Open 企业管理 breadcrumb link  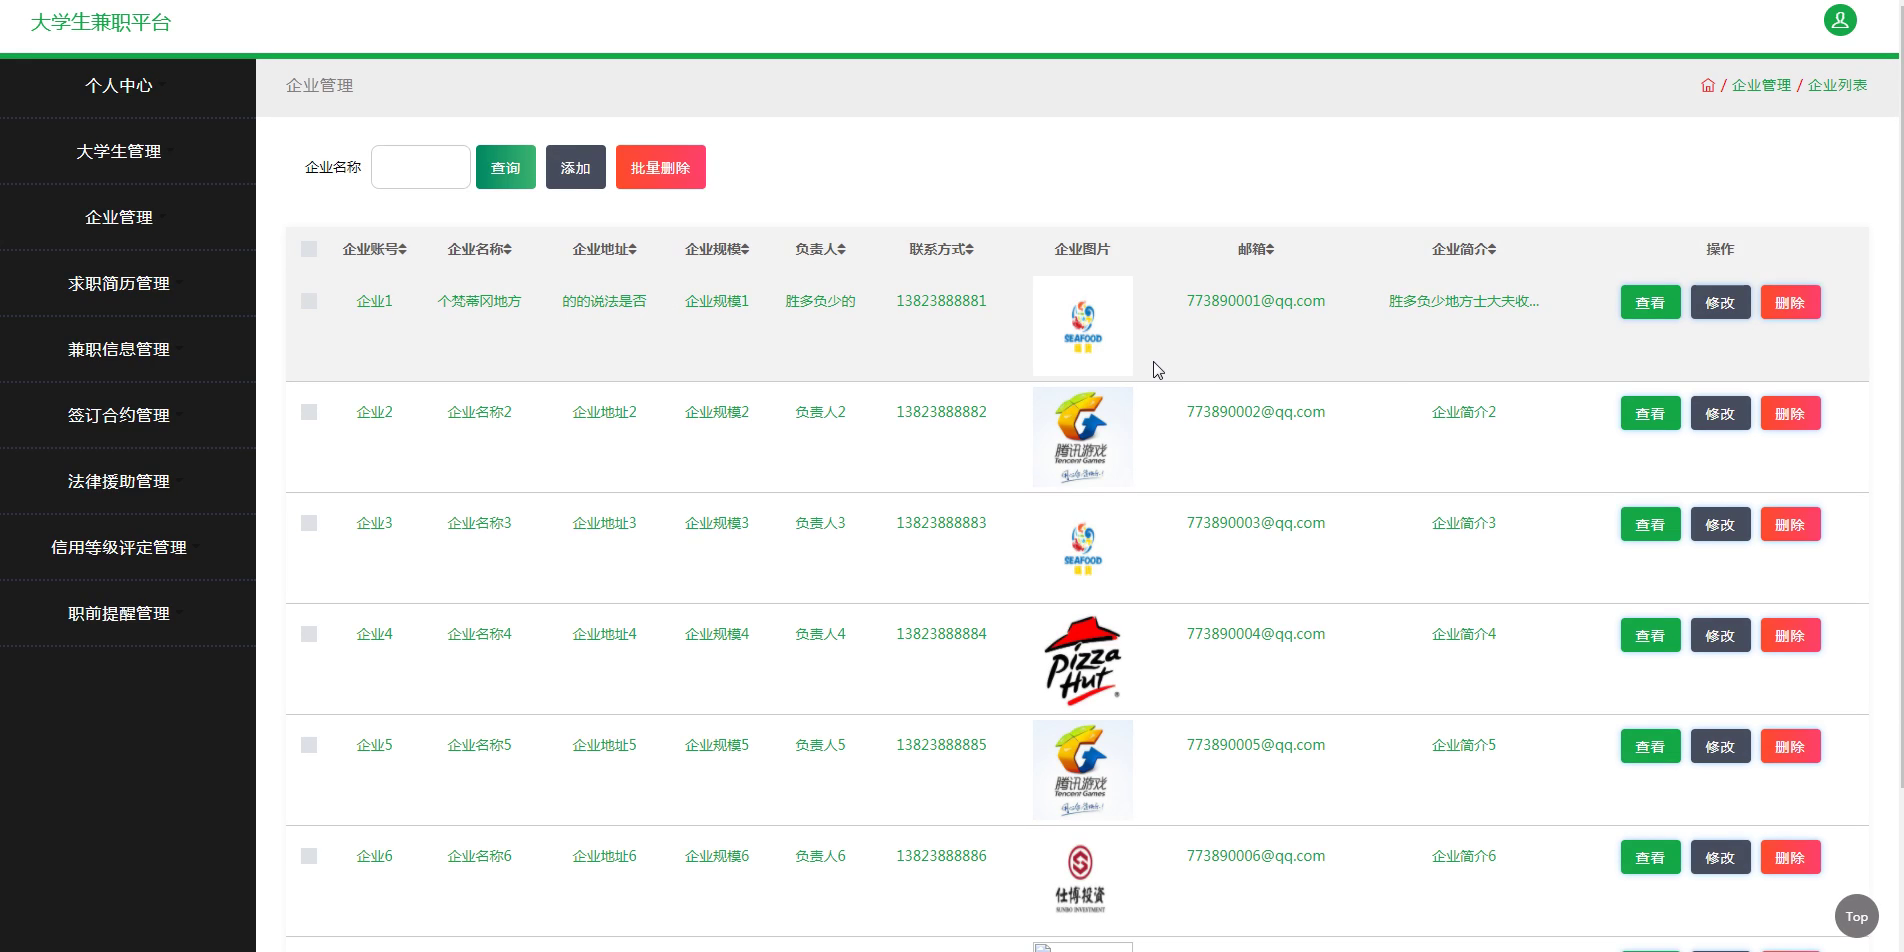[1761, 85]
